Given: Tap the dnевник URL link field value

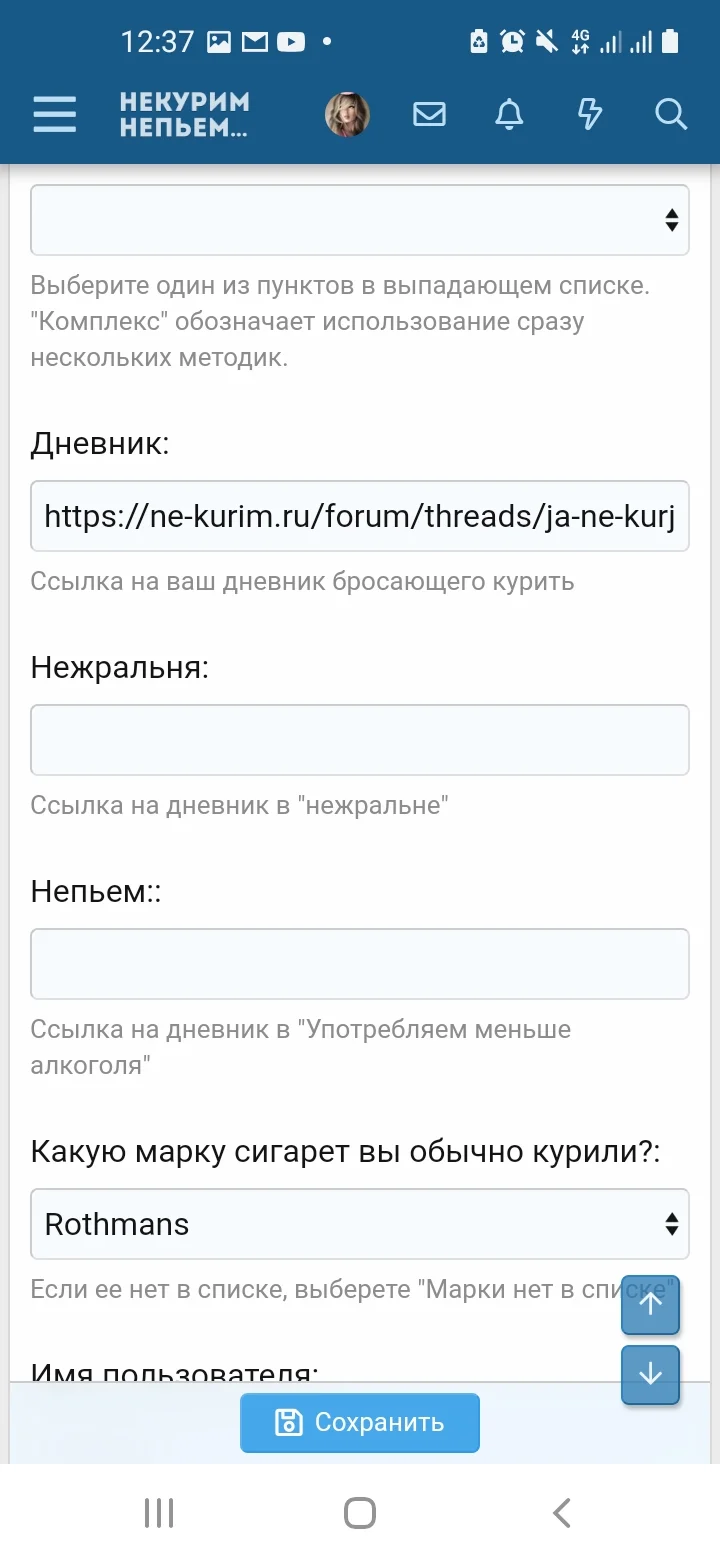Looking at the screenshot, I should 360,516.
